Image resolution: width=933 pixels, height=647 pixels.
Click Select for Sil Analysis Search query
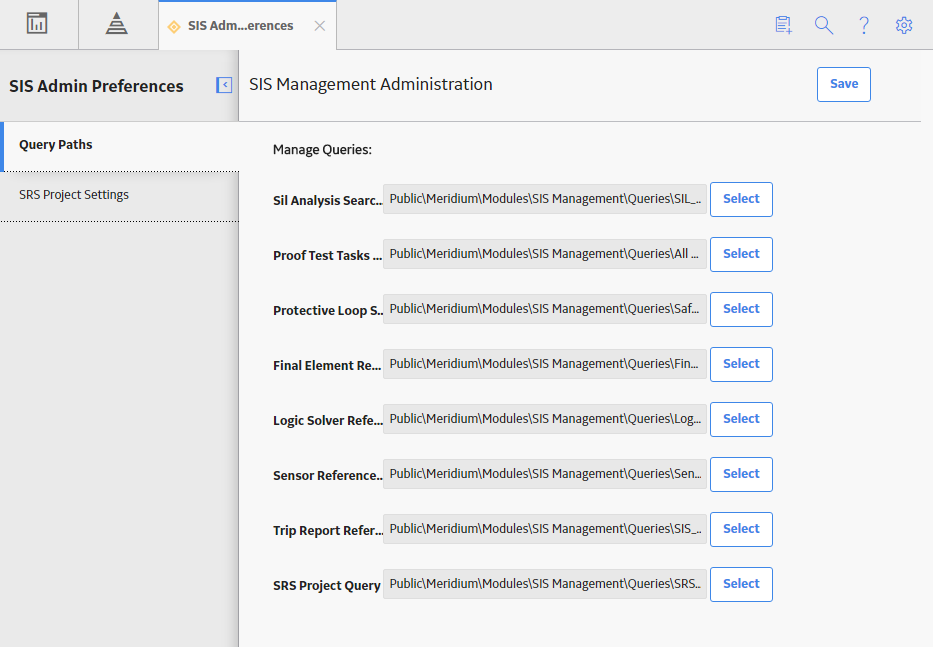[741, 199]
